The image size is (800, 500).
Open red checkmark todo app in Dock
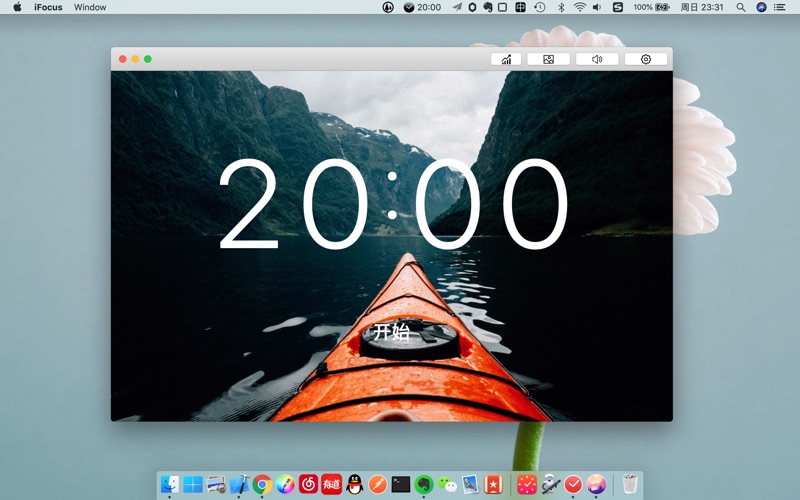click(573, 484)
